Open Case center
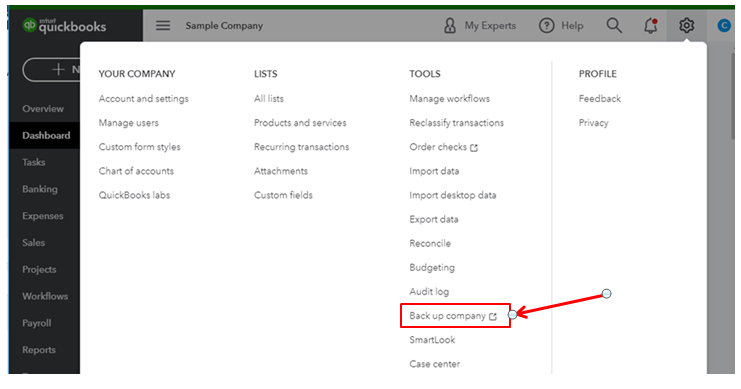Viewport: 741px width, 389px height. coord(435,363)
